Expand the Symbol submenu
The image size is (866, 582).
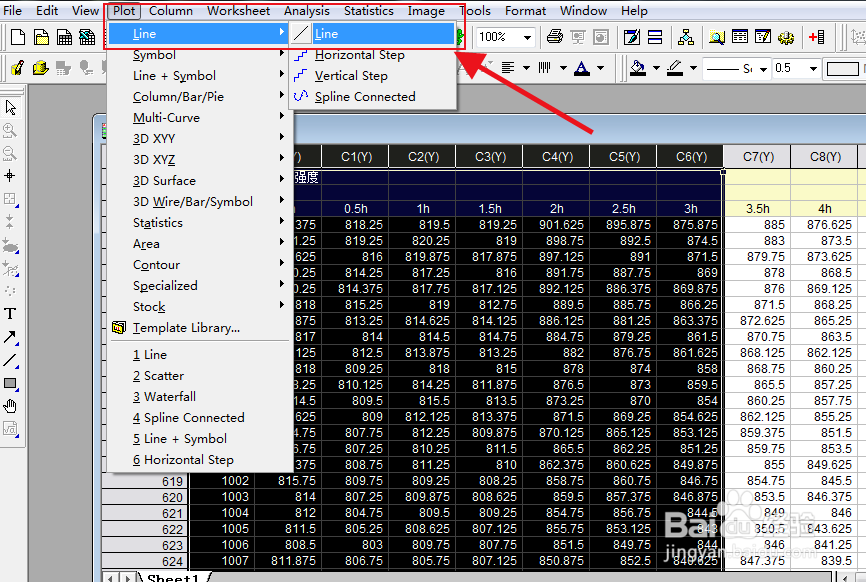pos(199,55)
